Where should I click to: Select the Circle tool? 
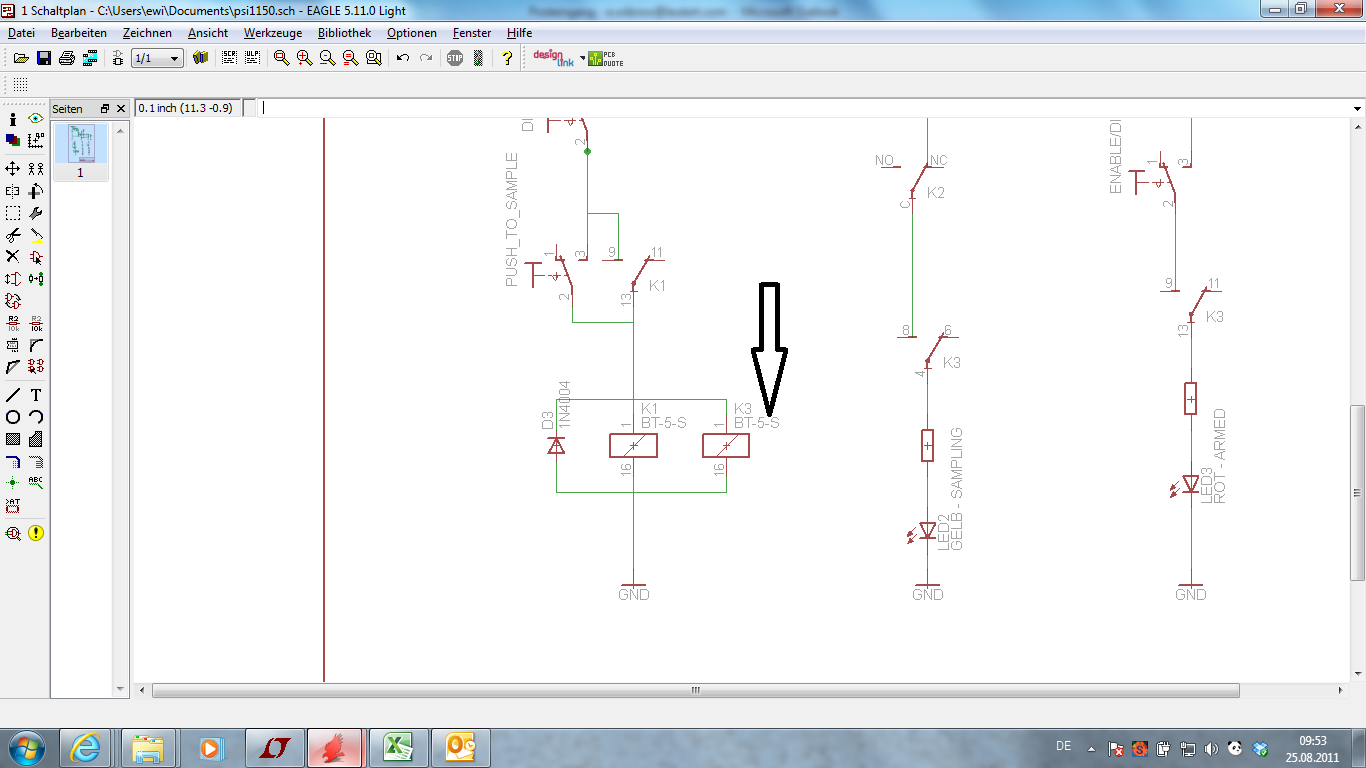[13, 417]
